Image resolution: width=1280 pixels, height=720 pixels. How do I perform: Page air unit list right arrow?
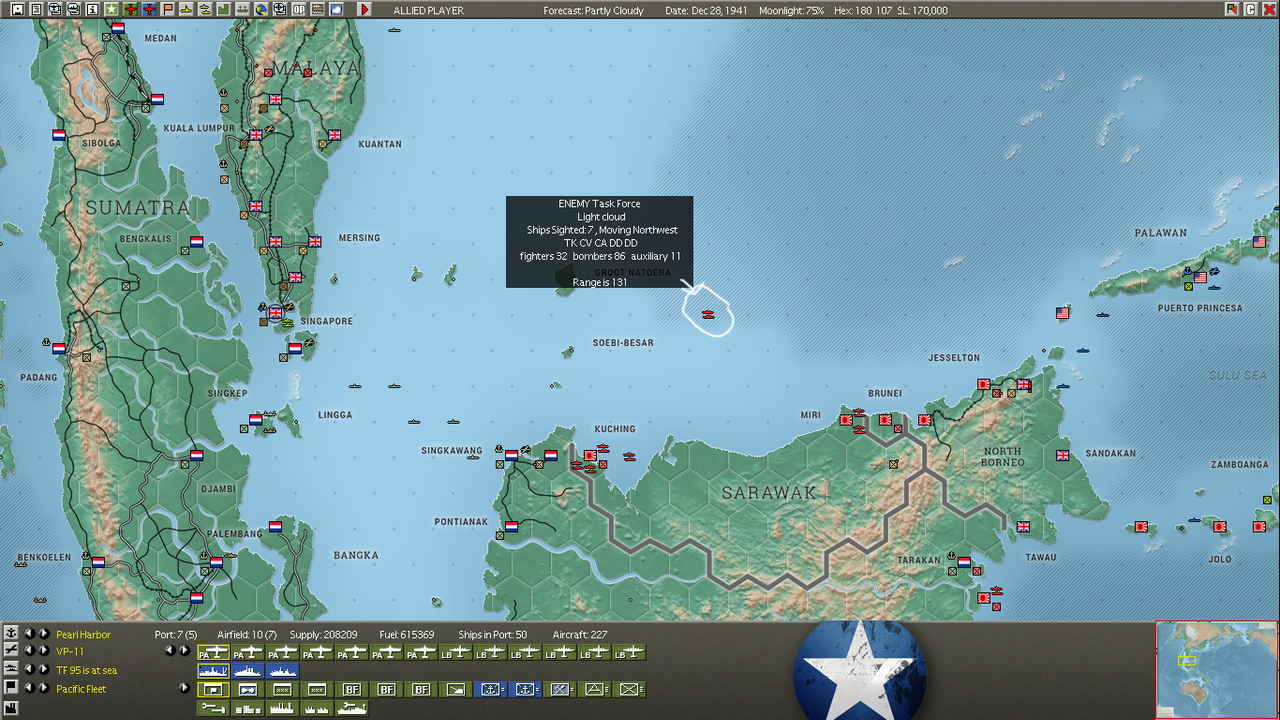pos(184,650)
